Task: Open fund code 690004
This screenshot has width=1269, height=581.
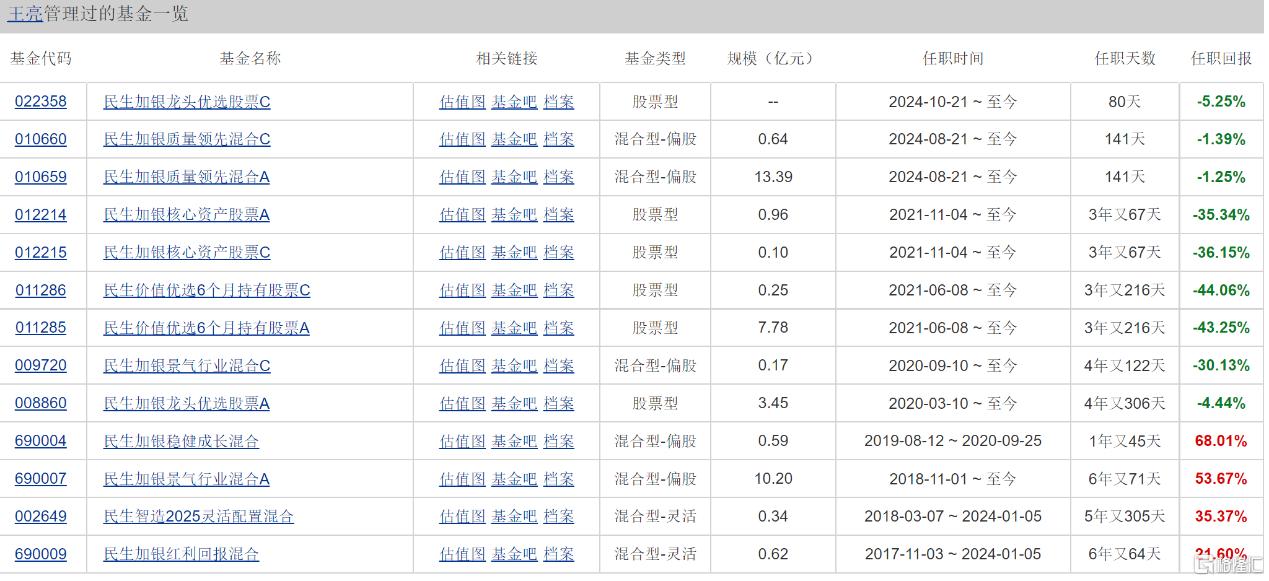Action: pos(41,441)
